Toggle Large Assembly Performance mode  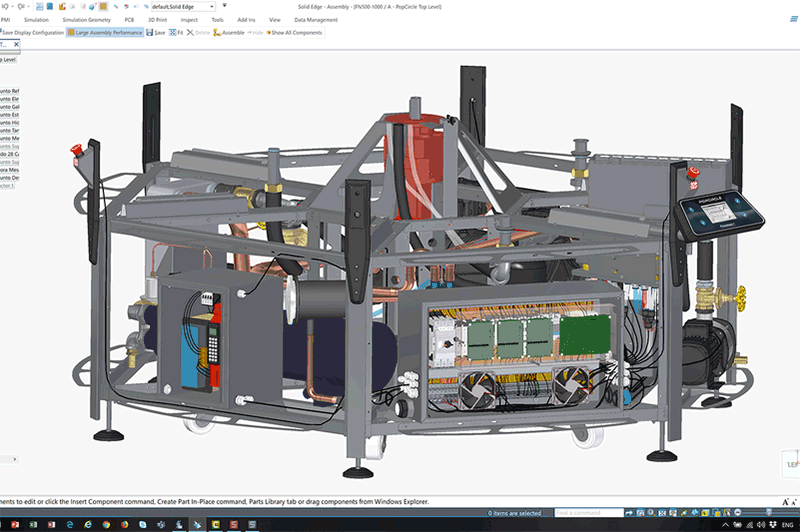(x=105, y=33)
